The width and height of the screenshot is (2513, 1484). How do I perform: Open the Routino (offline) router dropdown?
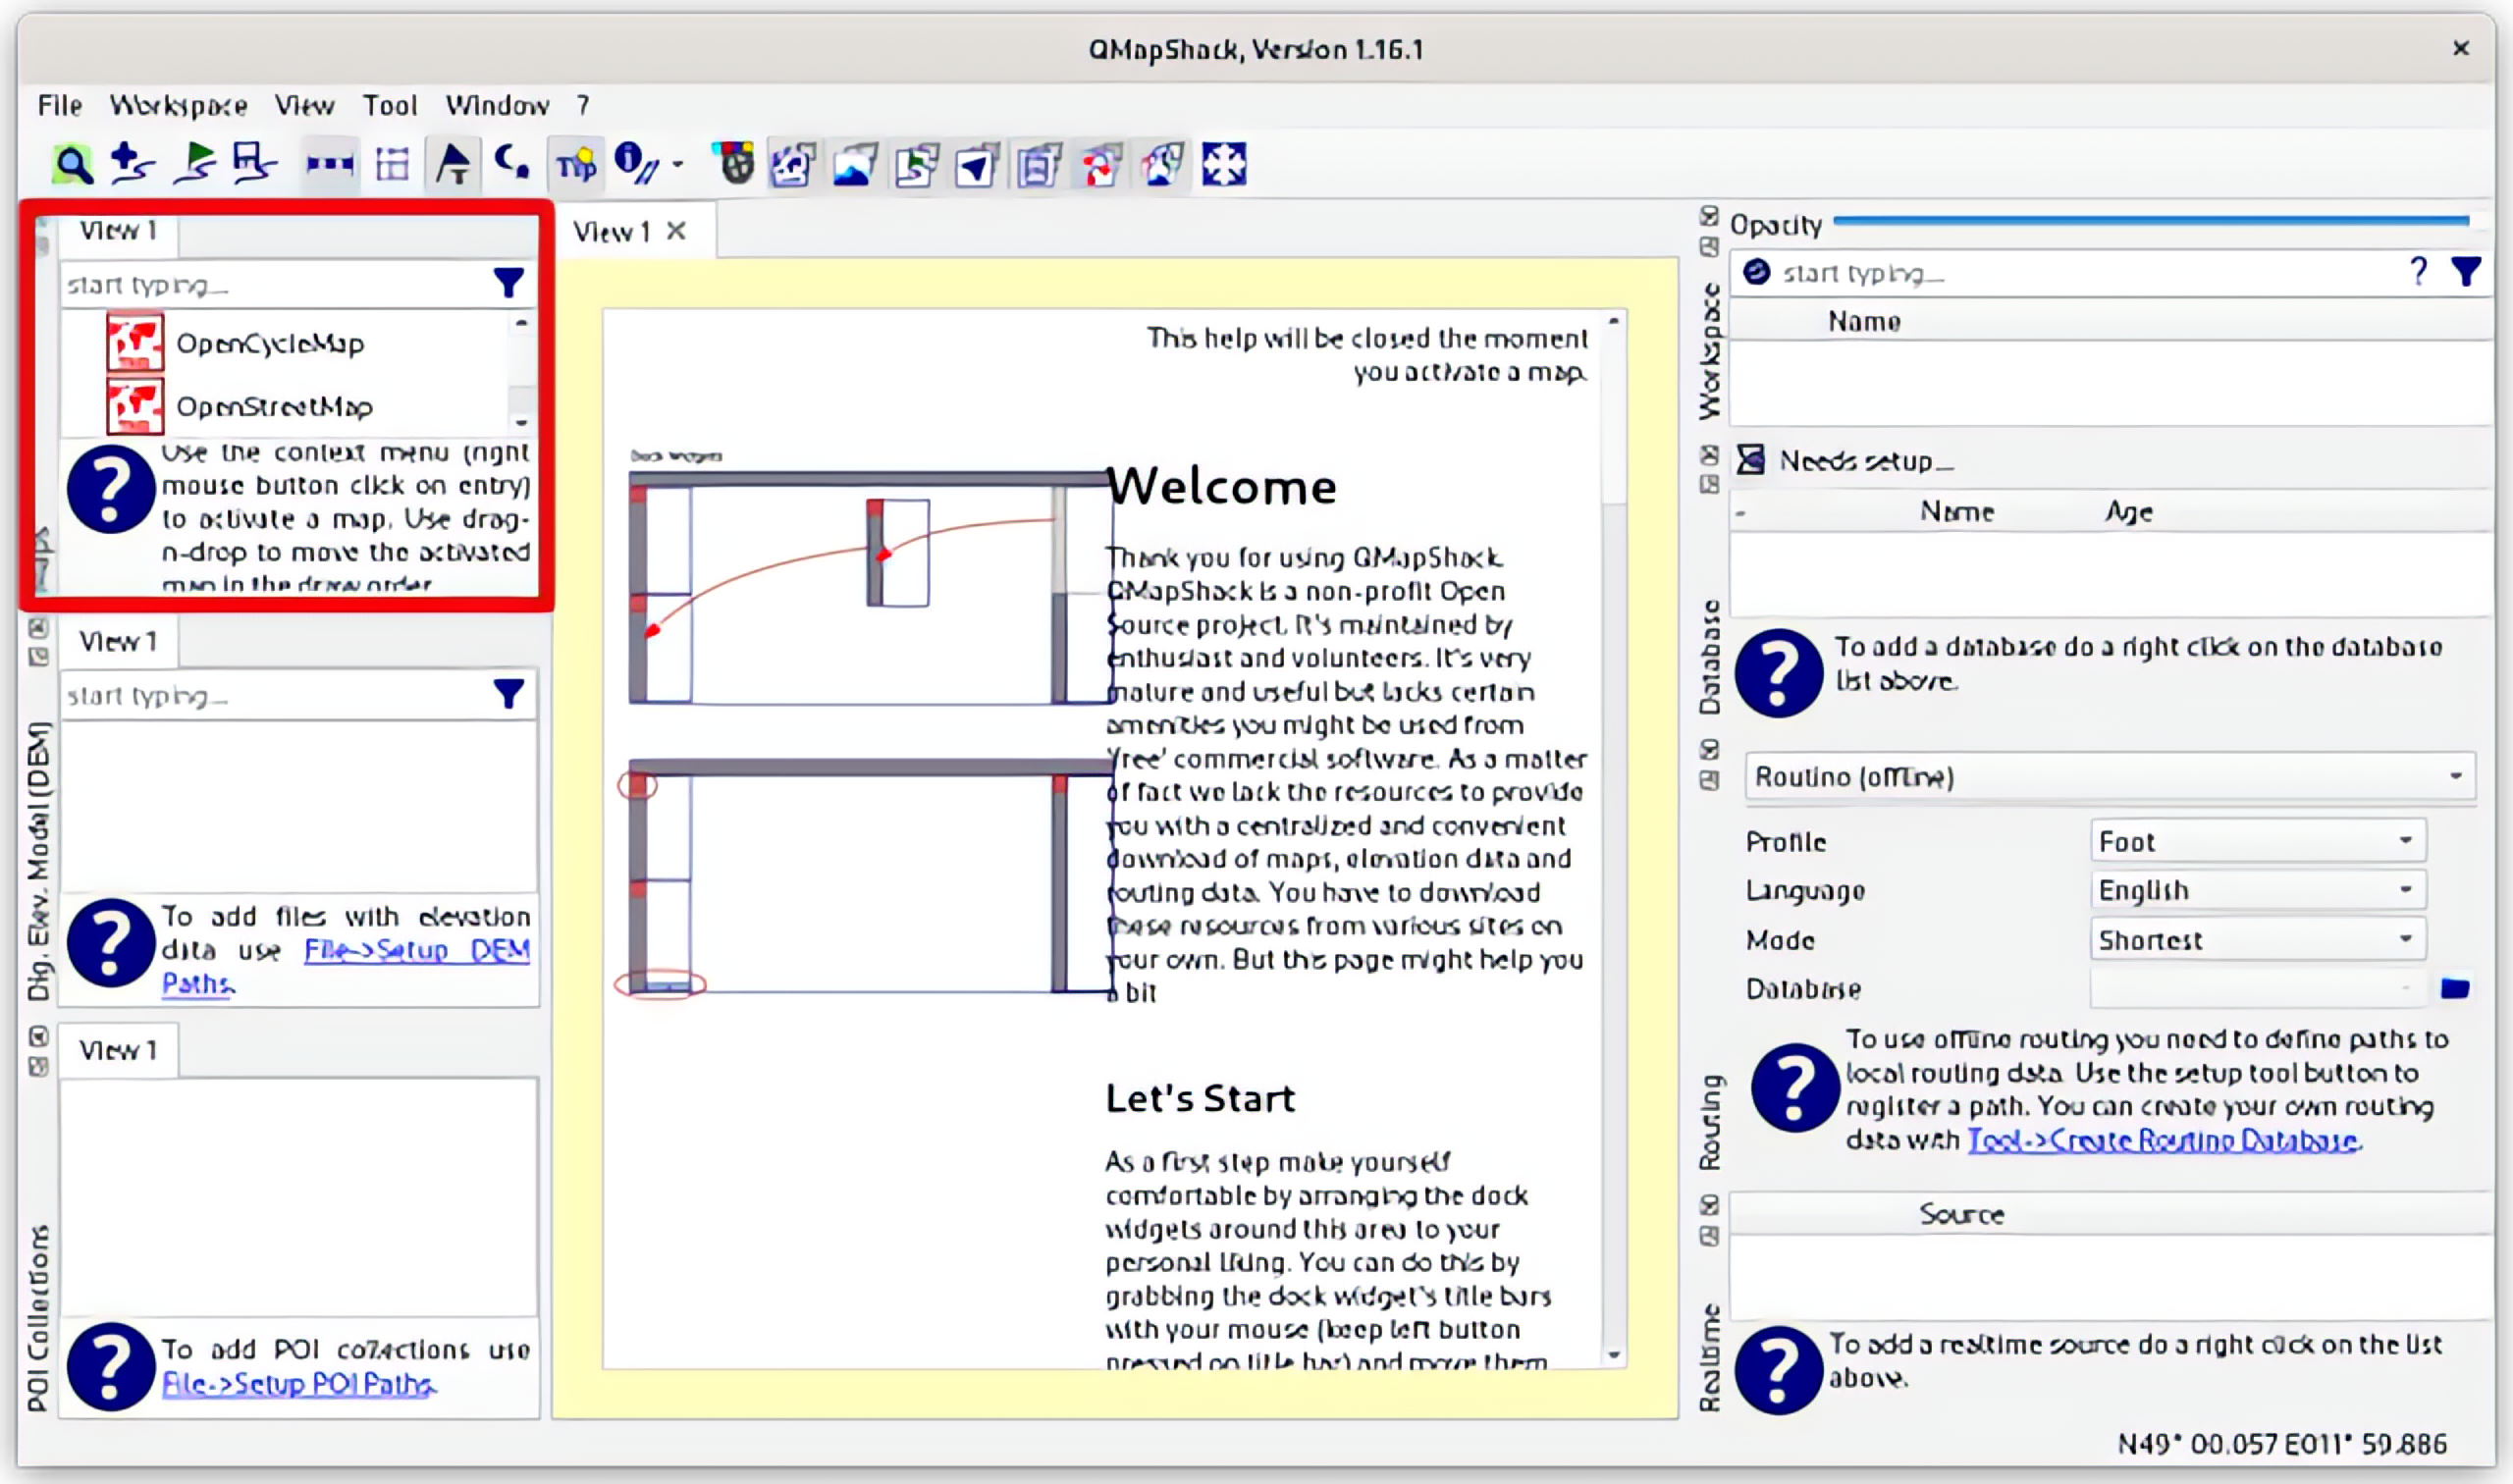(2110, 777)
